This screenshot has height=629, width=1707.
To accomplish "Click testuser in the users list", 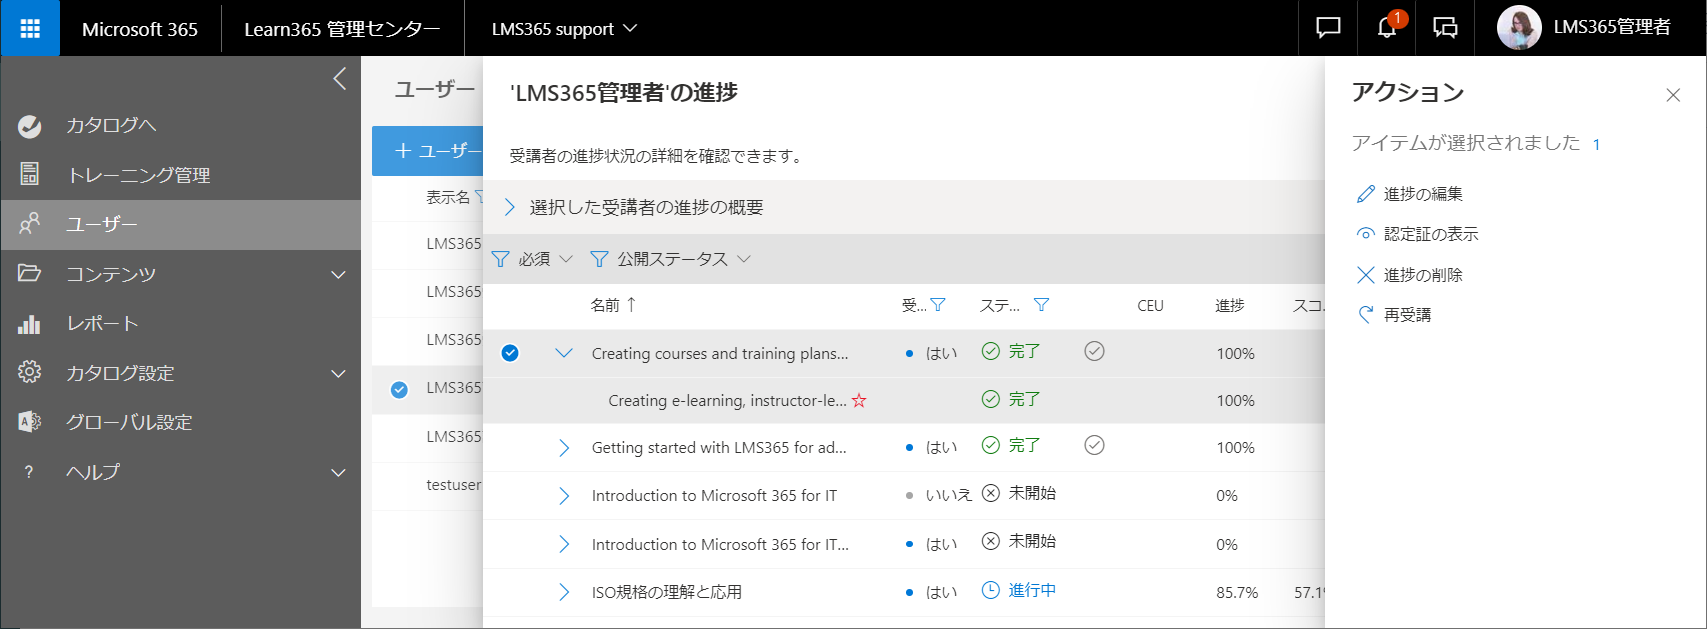I will [x=453, y=484].
